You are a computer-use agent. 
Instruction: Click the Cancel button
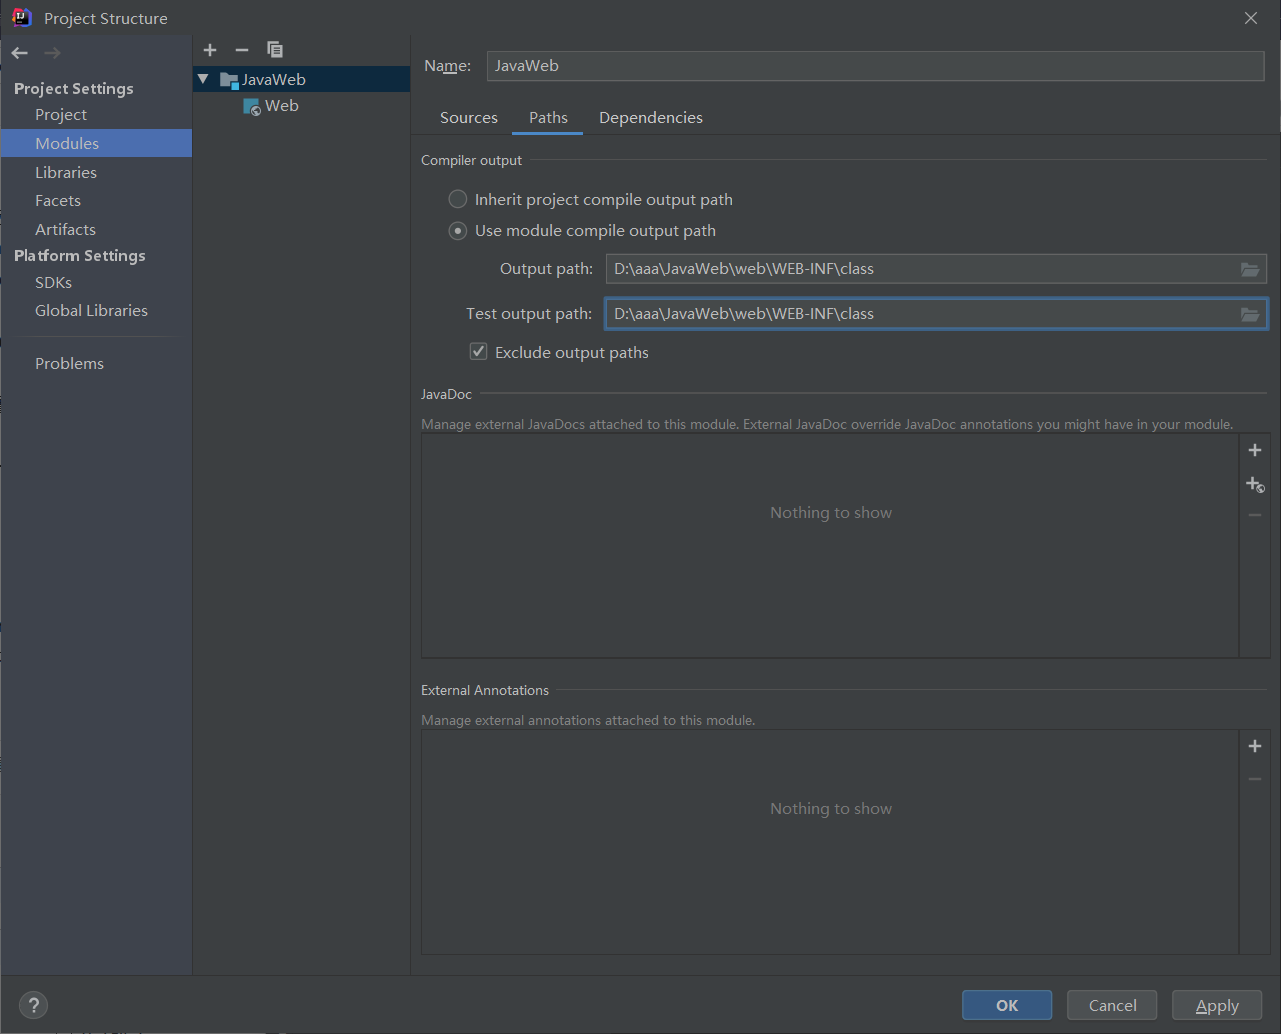tap(1112, 1005)
